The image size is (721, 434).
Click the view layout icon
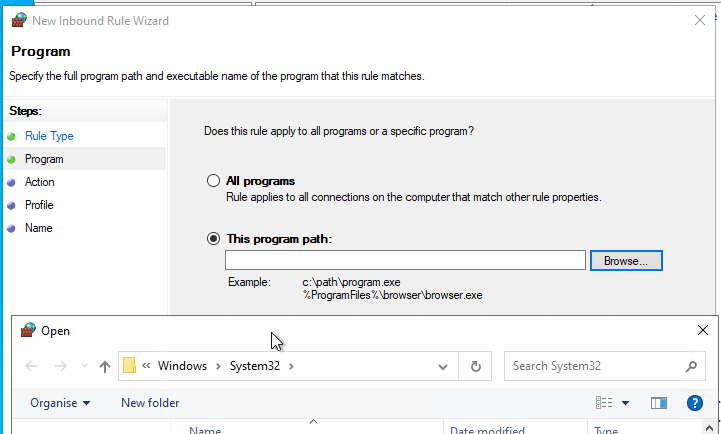tap(604, 403)
